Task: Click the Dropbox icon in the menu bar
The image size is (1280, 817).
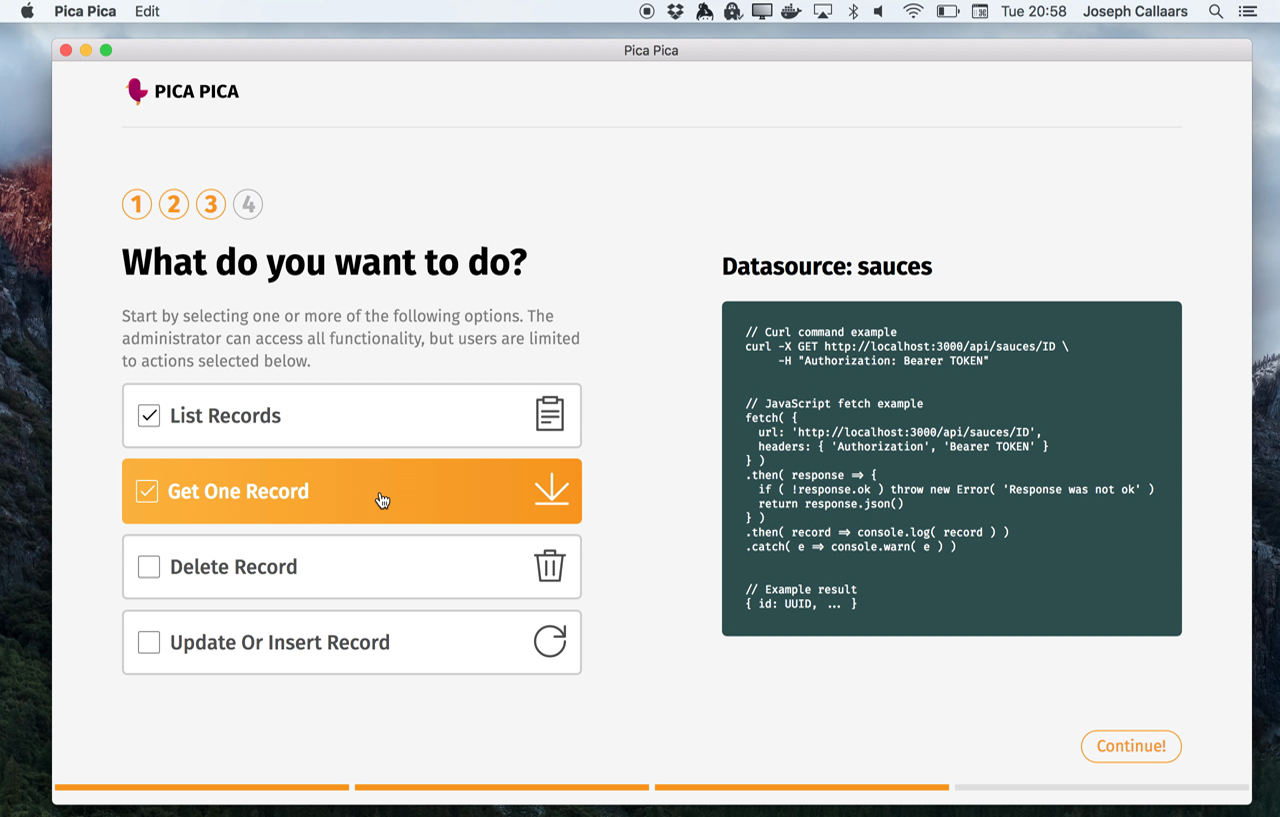Action: [x=675, y=12]
